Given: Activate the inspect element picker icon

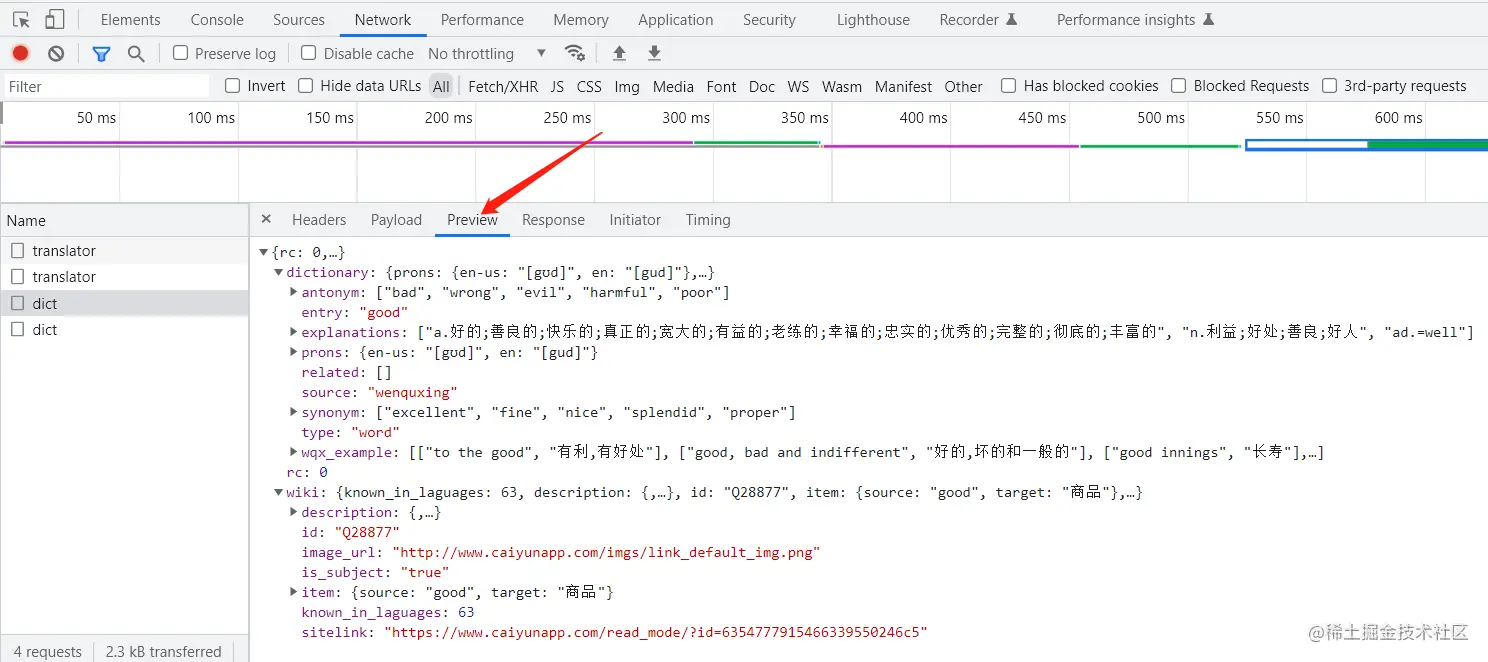Looking at the screenshot, I should point(21,19).
